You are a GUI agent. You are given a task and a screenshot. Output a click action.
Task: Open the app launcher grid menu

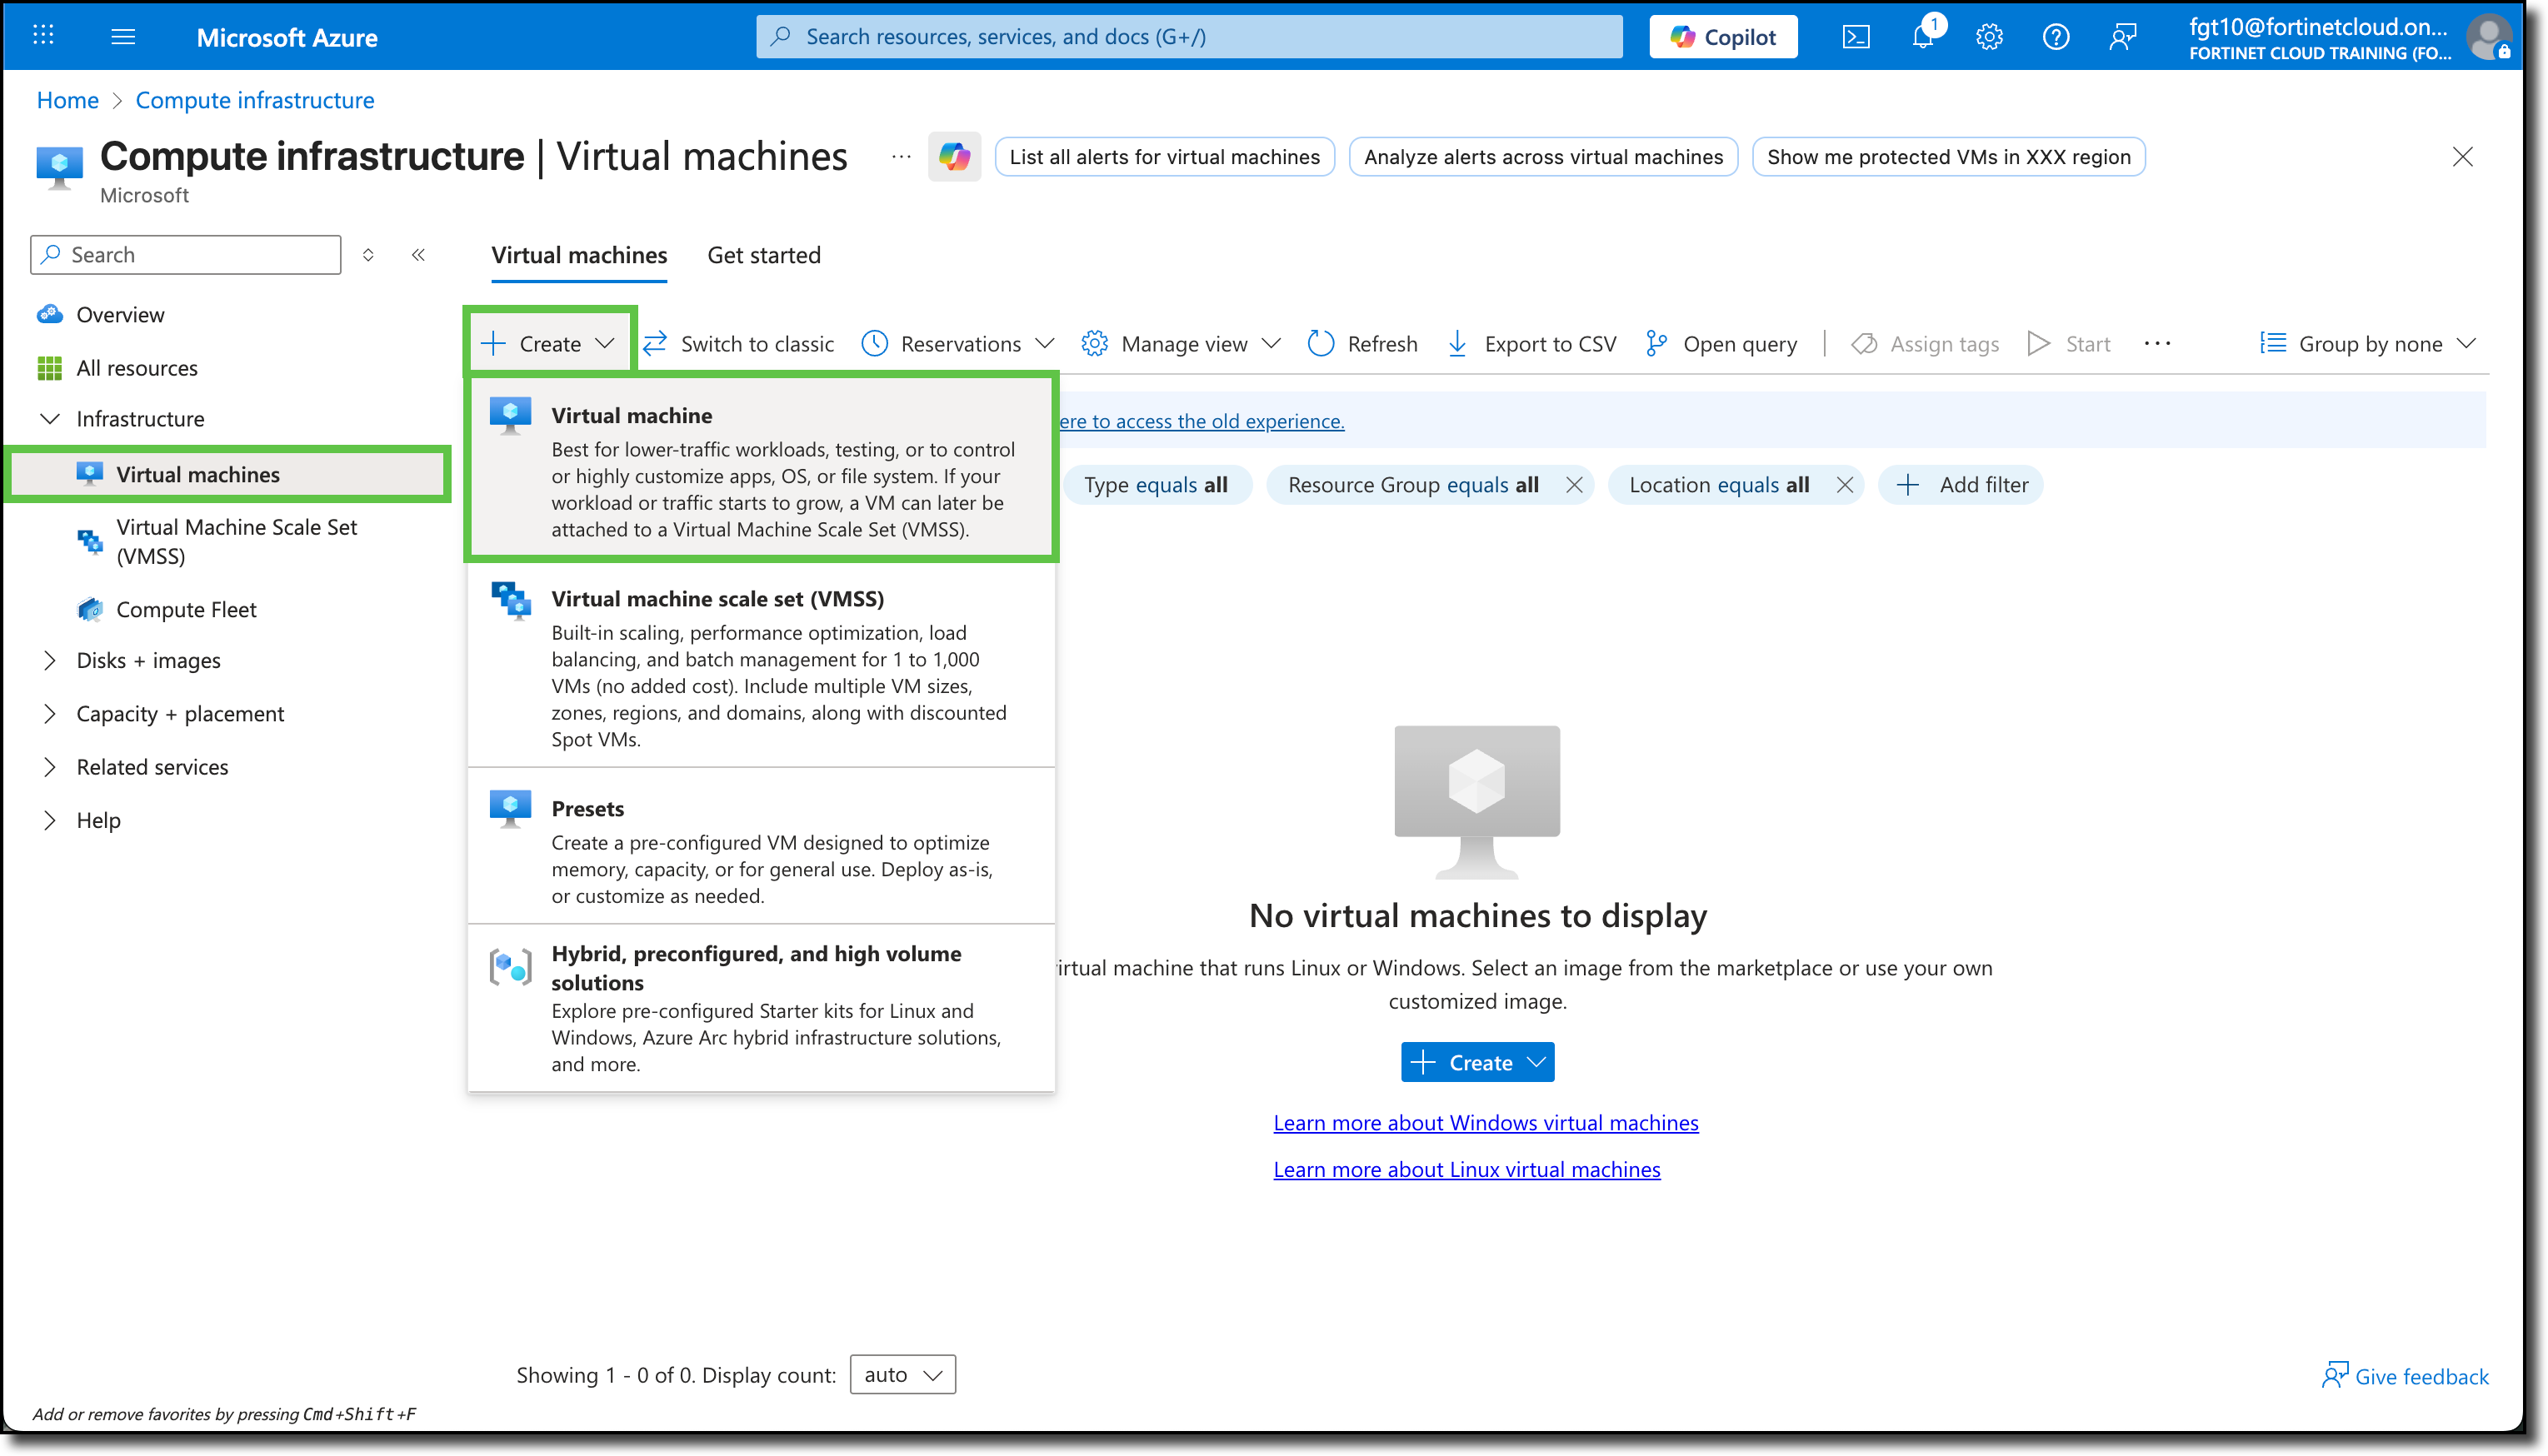[x=42, y=36]
